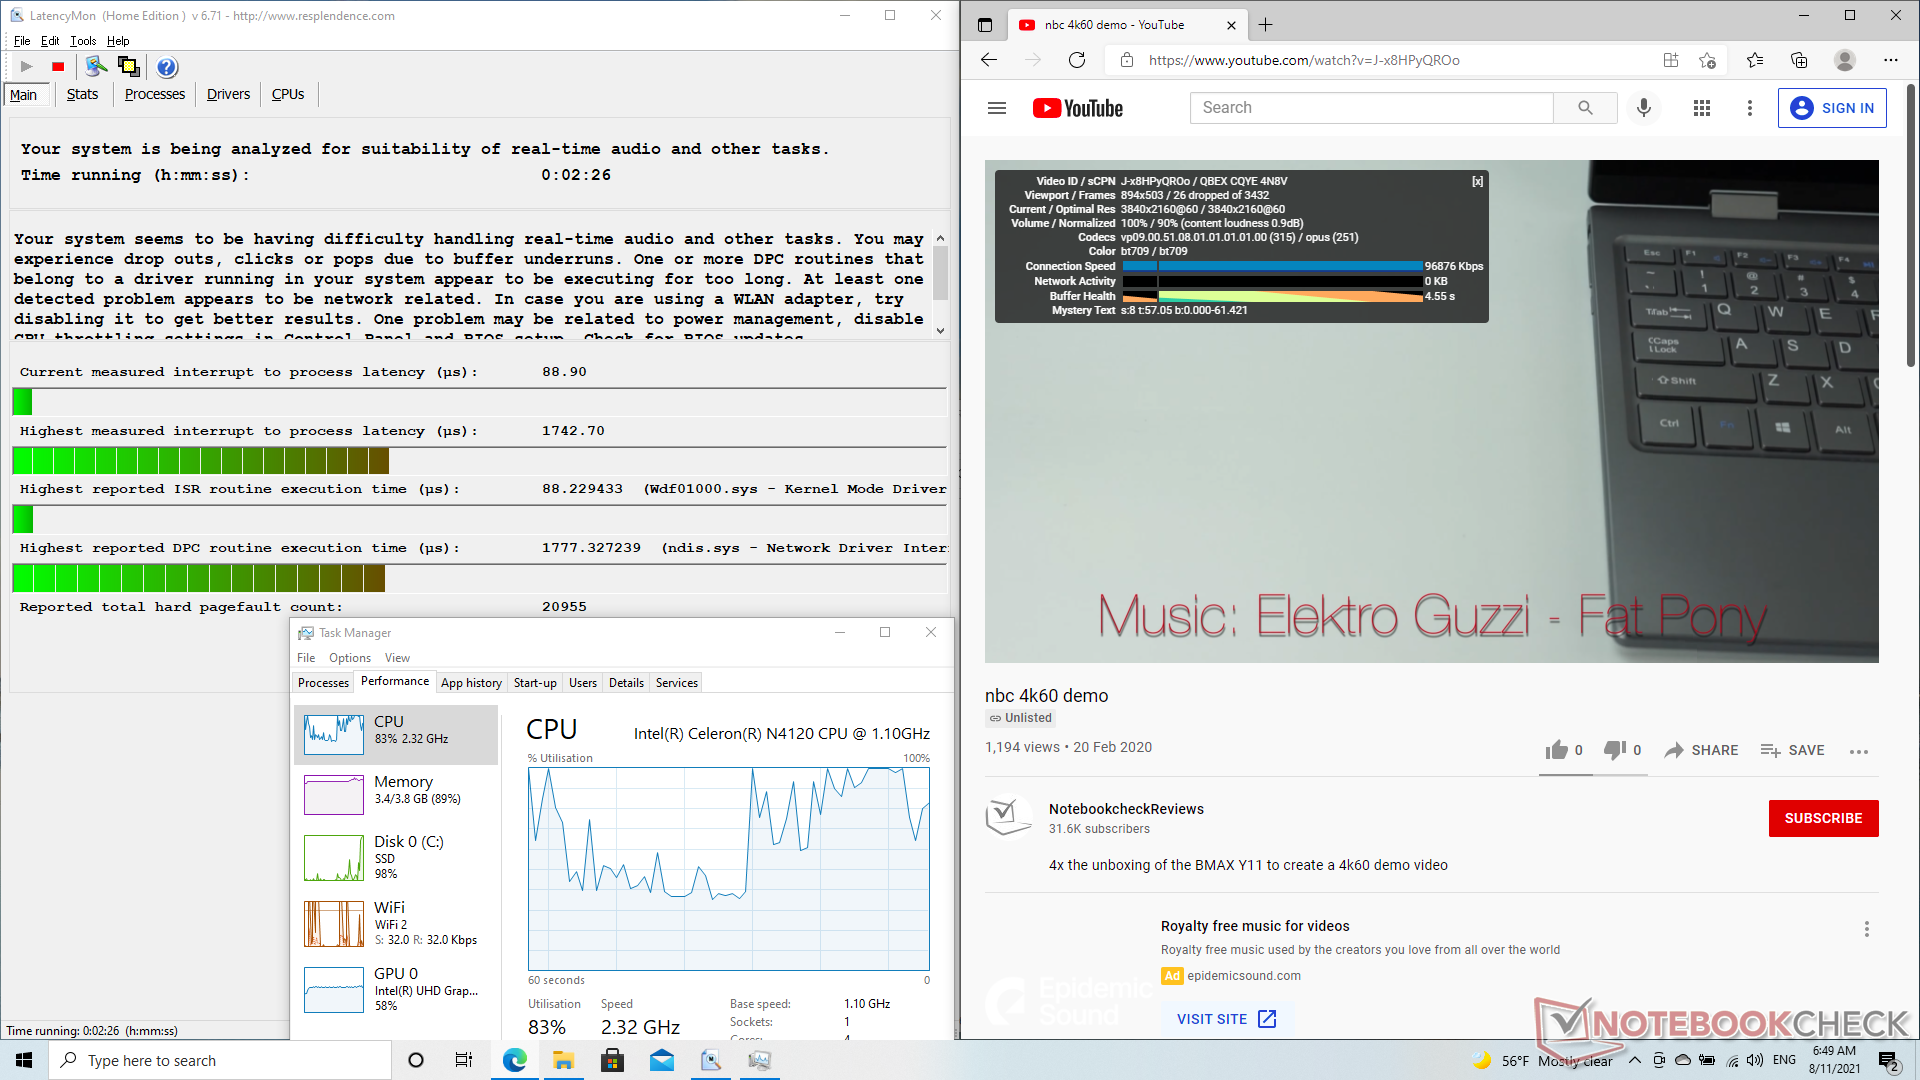Refresh the YouTube page
1920x1080 pixels.
click(1077, 60)
